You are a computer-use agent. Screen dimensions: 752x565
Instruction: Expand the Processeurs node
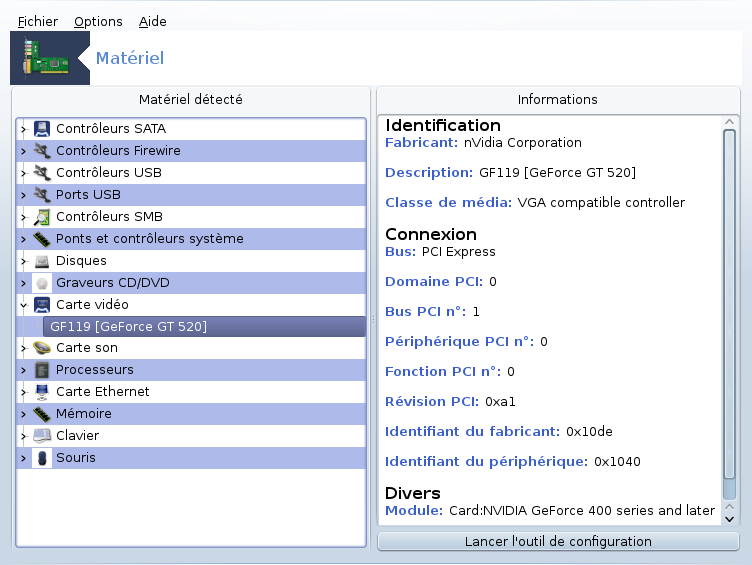click(24, 370)
